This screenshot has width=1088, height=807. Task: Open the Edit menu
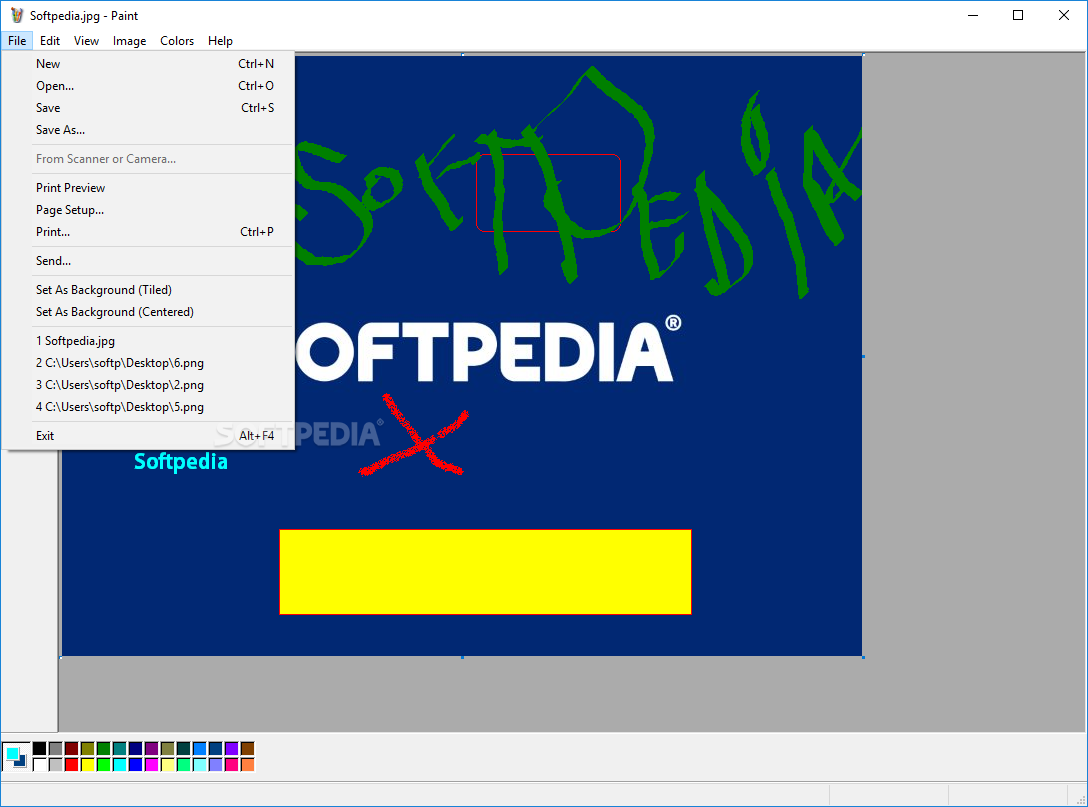pyautogui.click(x=50, y=41)
